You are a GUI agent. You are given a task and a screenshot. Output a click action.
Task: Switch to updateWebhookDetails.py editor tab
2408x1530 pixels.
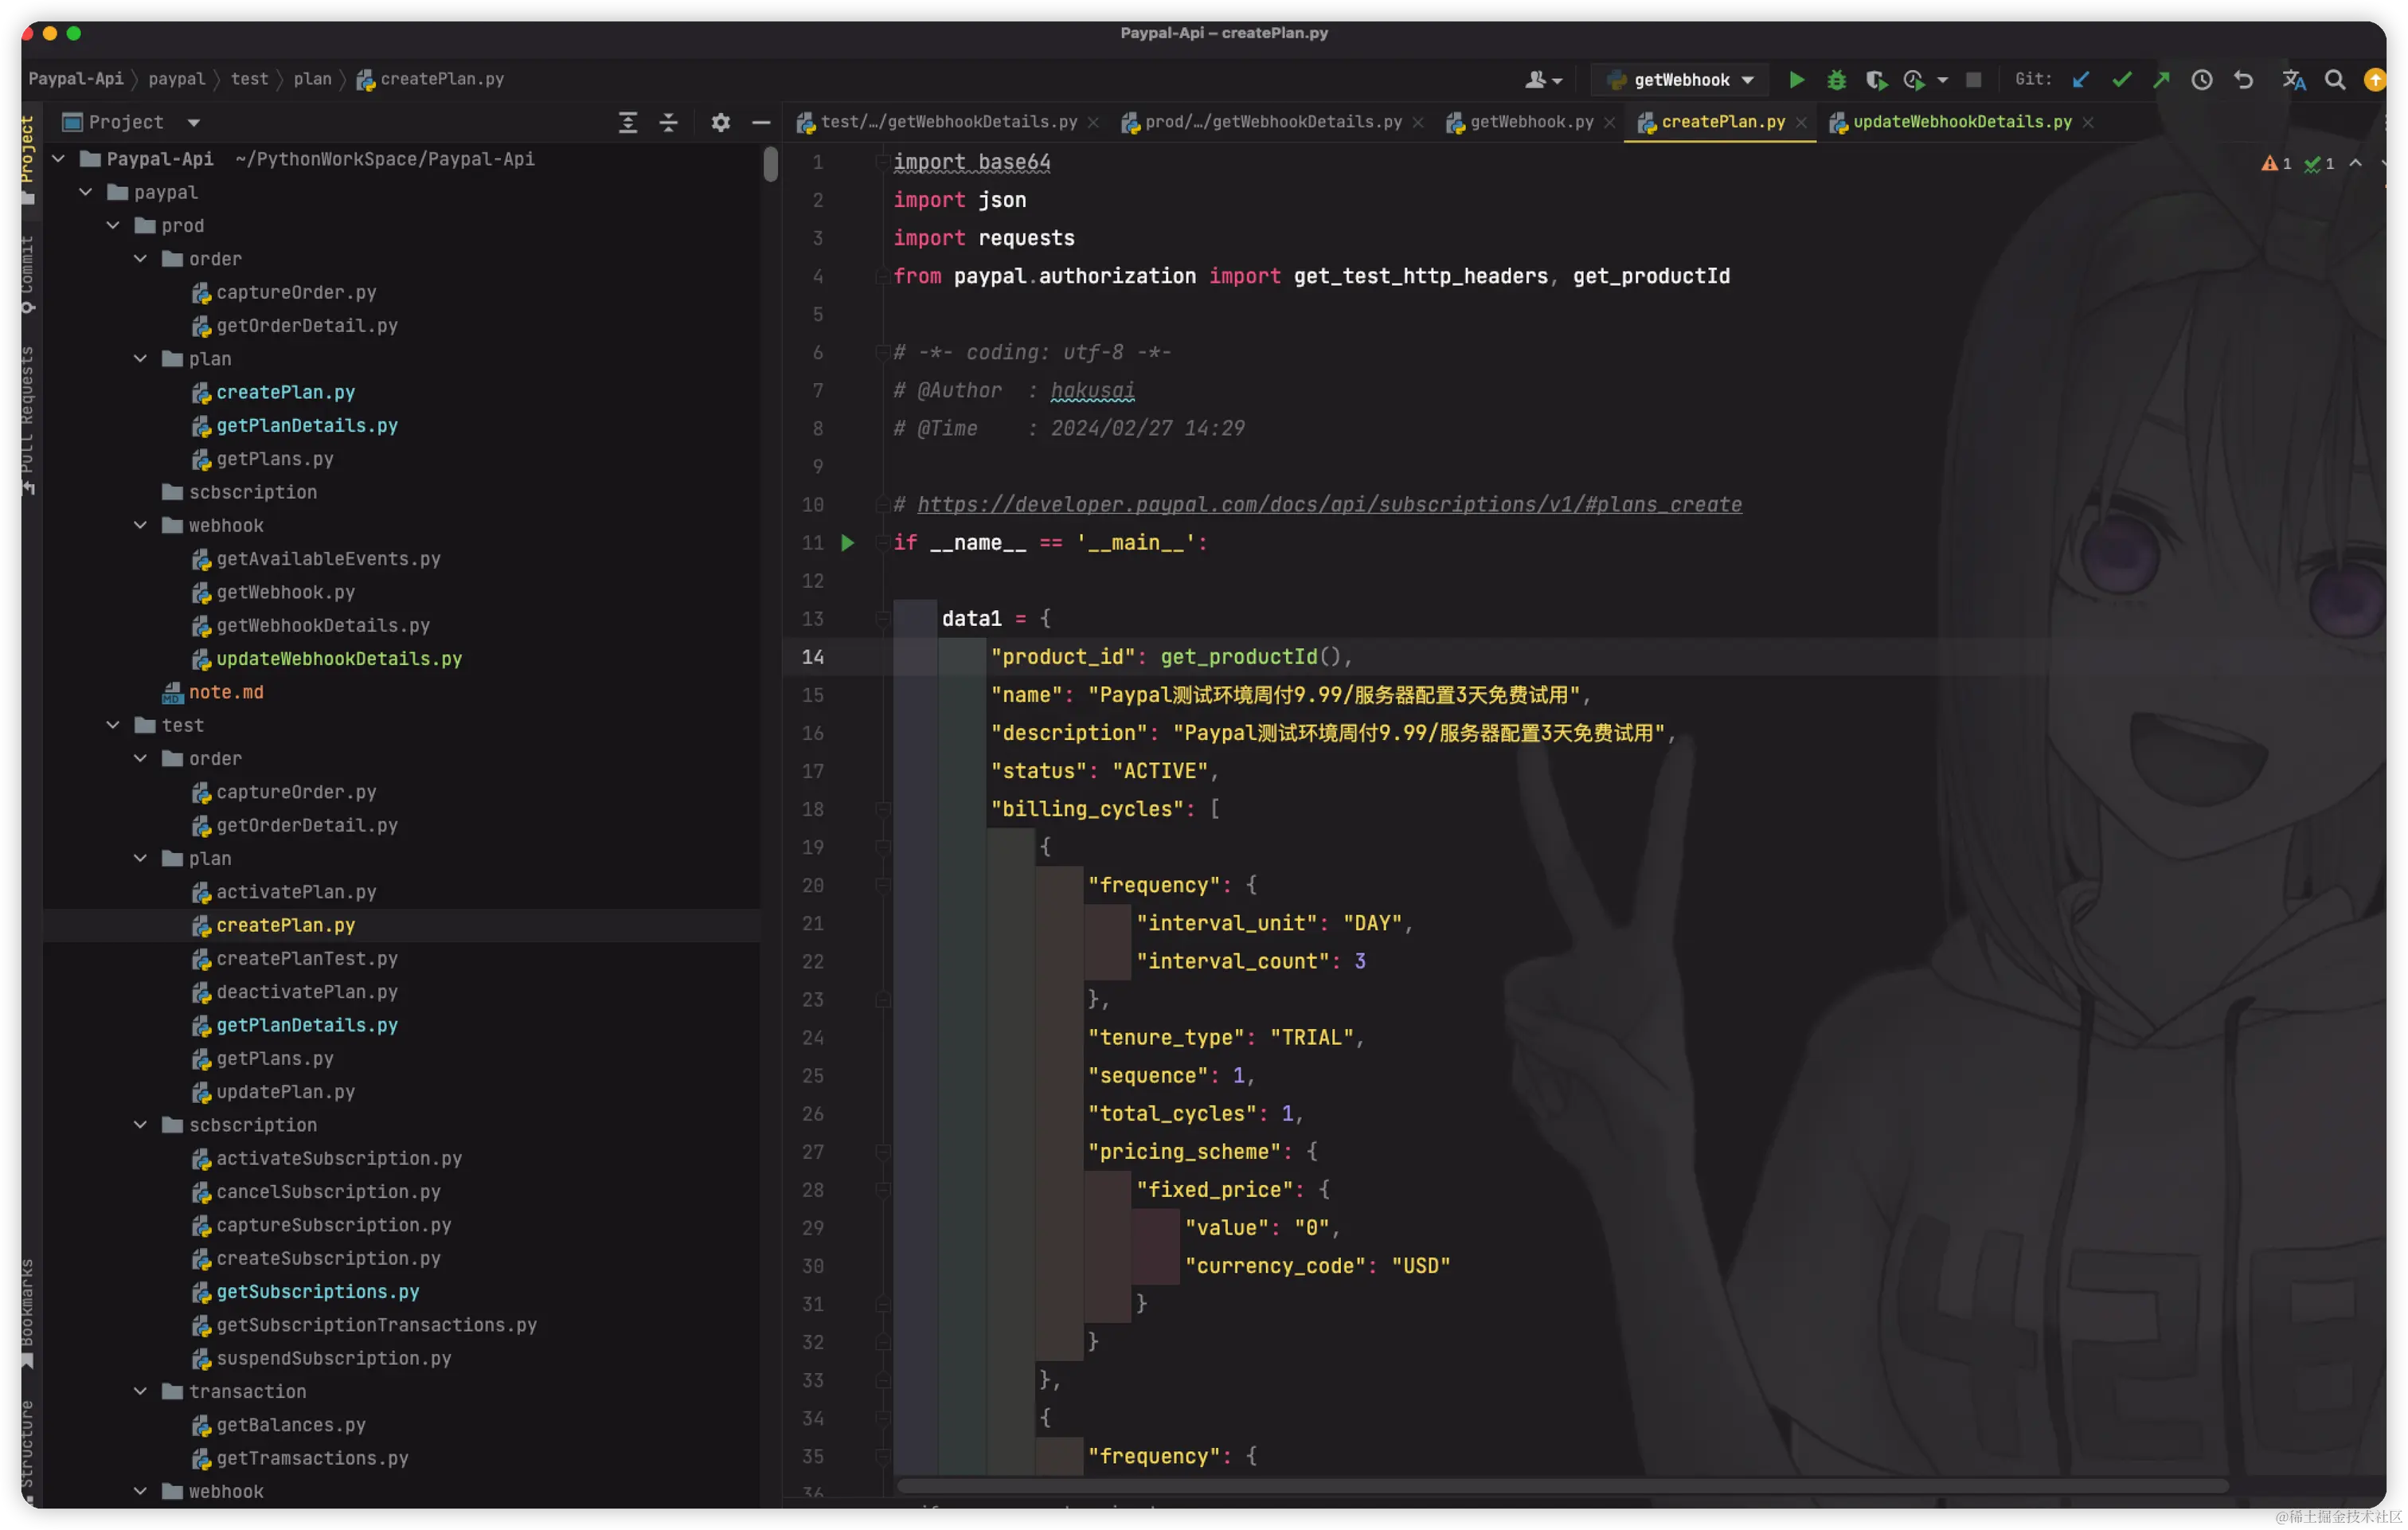click(x=1961, y=122)
